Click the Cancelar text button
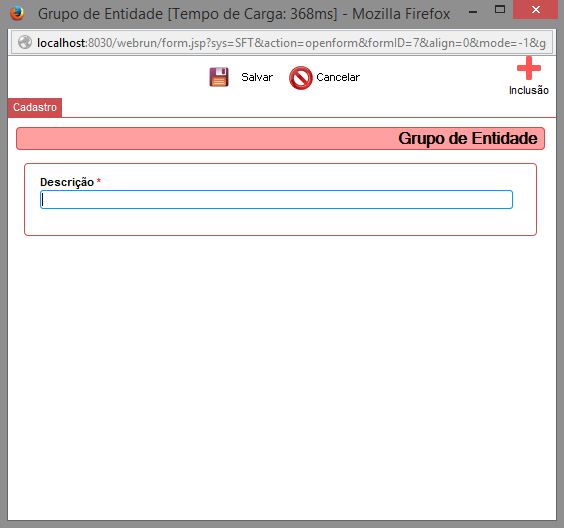 tap(338, 77)
